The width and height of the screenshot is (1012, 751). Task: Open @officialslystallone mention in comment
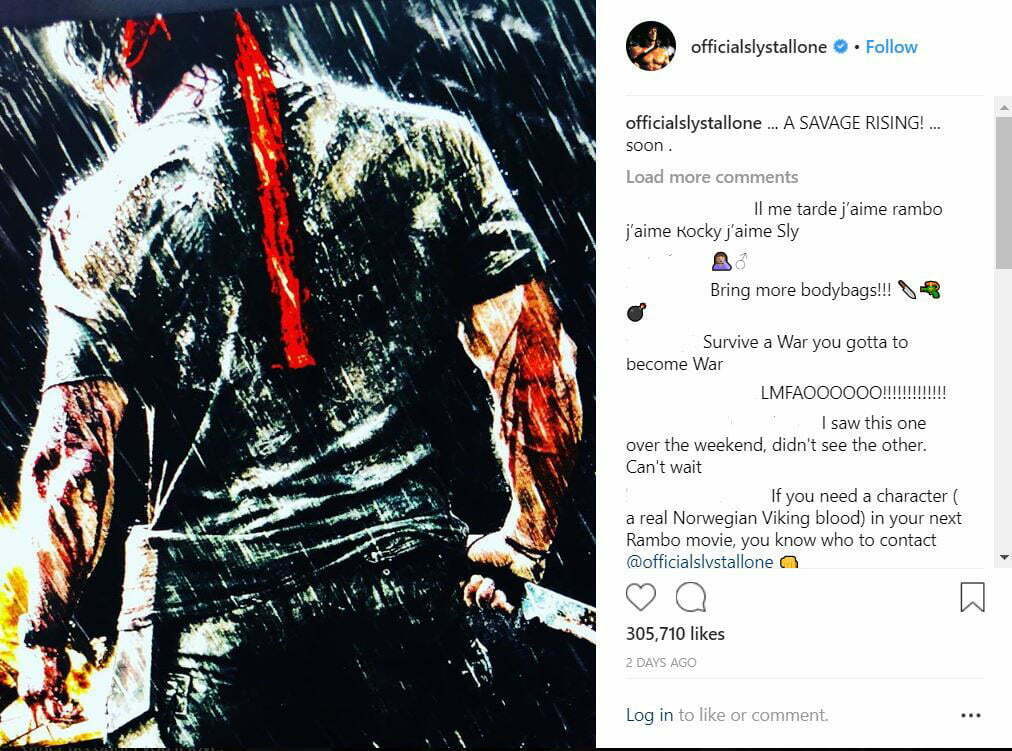click(x=700, y=561)
